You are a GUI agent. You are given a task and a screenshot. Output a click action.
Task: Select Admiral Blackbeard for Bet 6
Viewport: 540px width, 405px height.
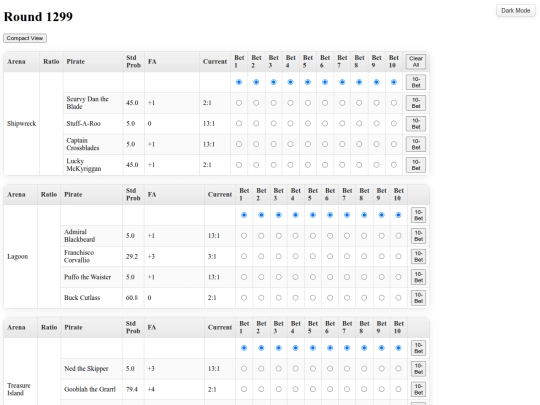coord(330,236)
